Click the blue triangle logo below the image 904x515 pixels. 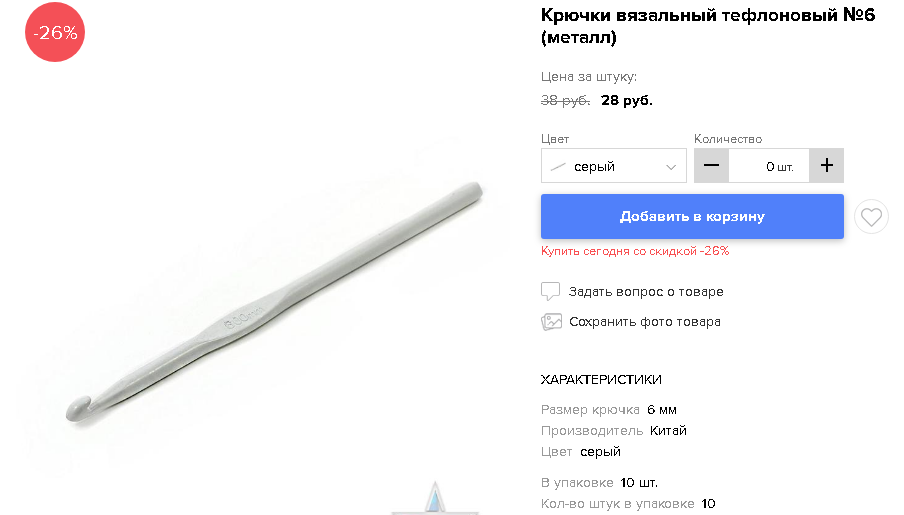coord(435,498)
